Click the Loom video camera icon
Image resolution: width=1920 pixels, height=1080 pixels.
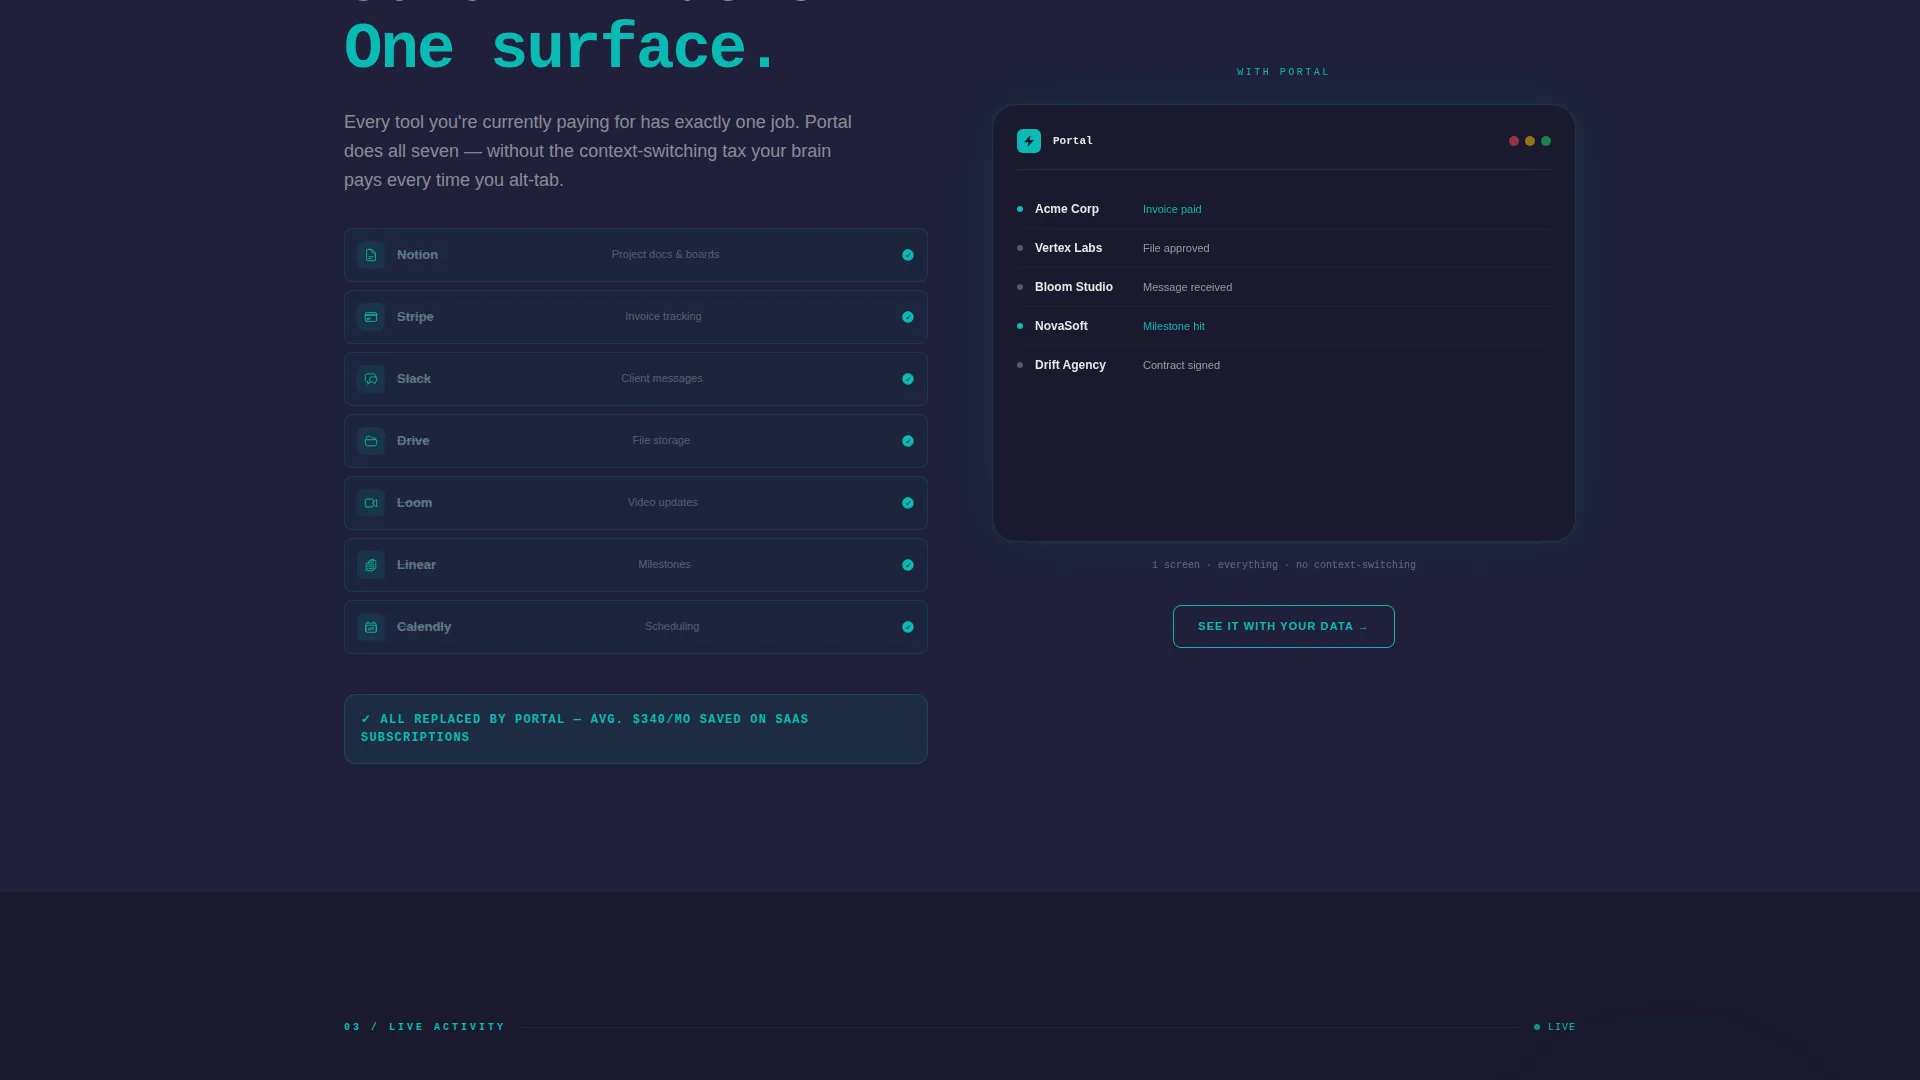pos(371,503)
